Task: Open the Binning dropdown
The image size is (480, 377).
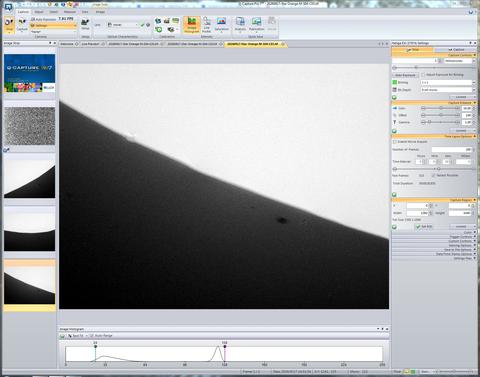Action: [x=448, y=82]
